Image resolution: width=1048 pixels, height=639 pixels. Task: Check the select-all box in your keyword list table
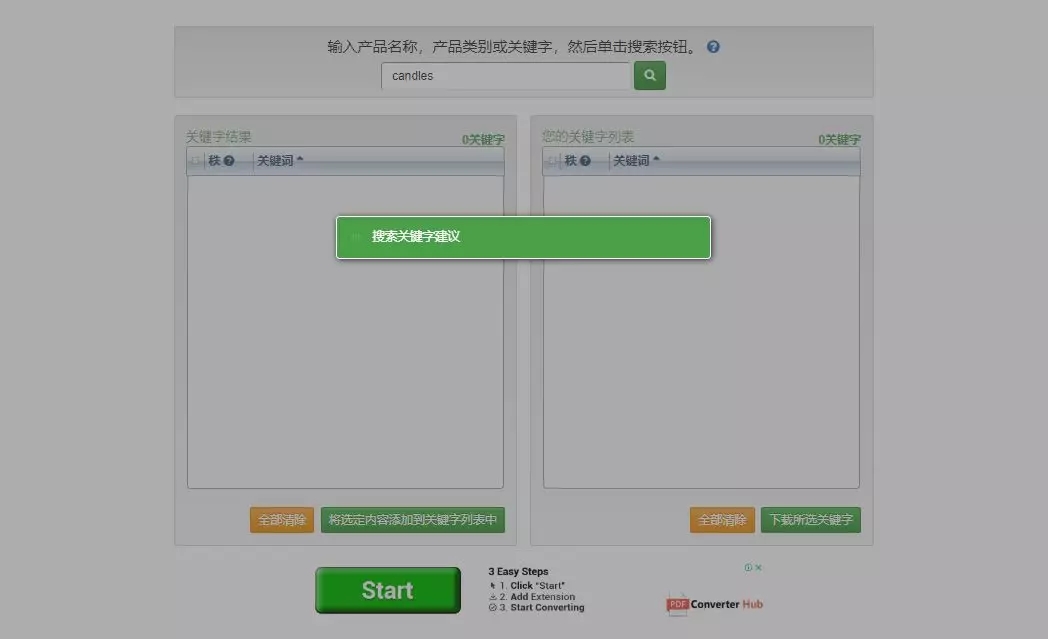pyautogui.click(x=549, y=160)
